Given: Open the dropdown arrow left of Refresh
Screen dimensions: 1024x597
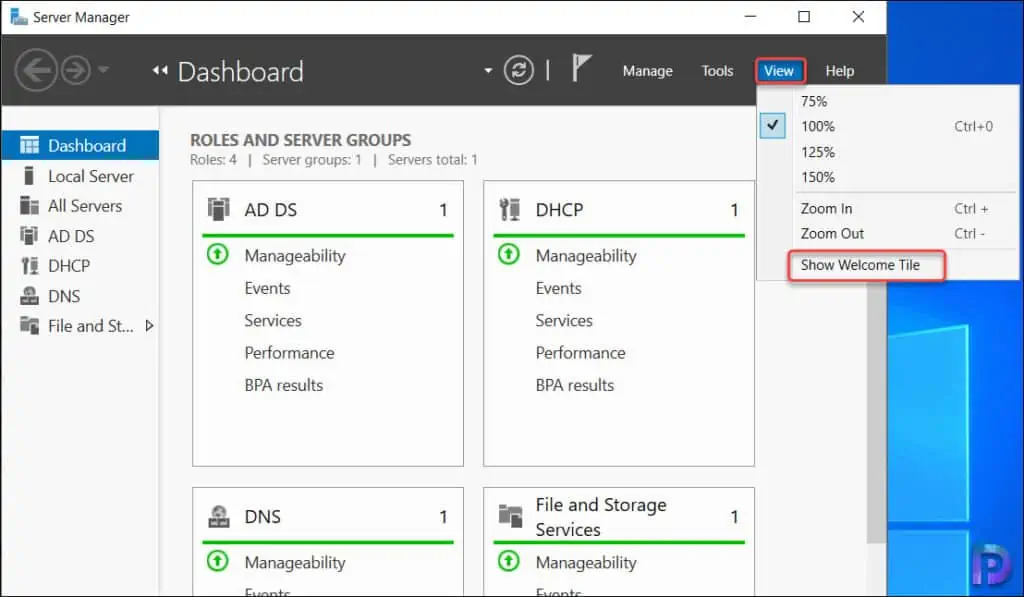Looking at the screenshot, I should pyautogui.click(x=488, y=71).
